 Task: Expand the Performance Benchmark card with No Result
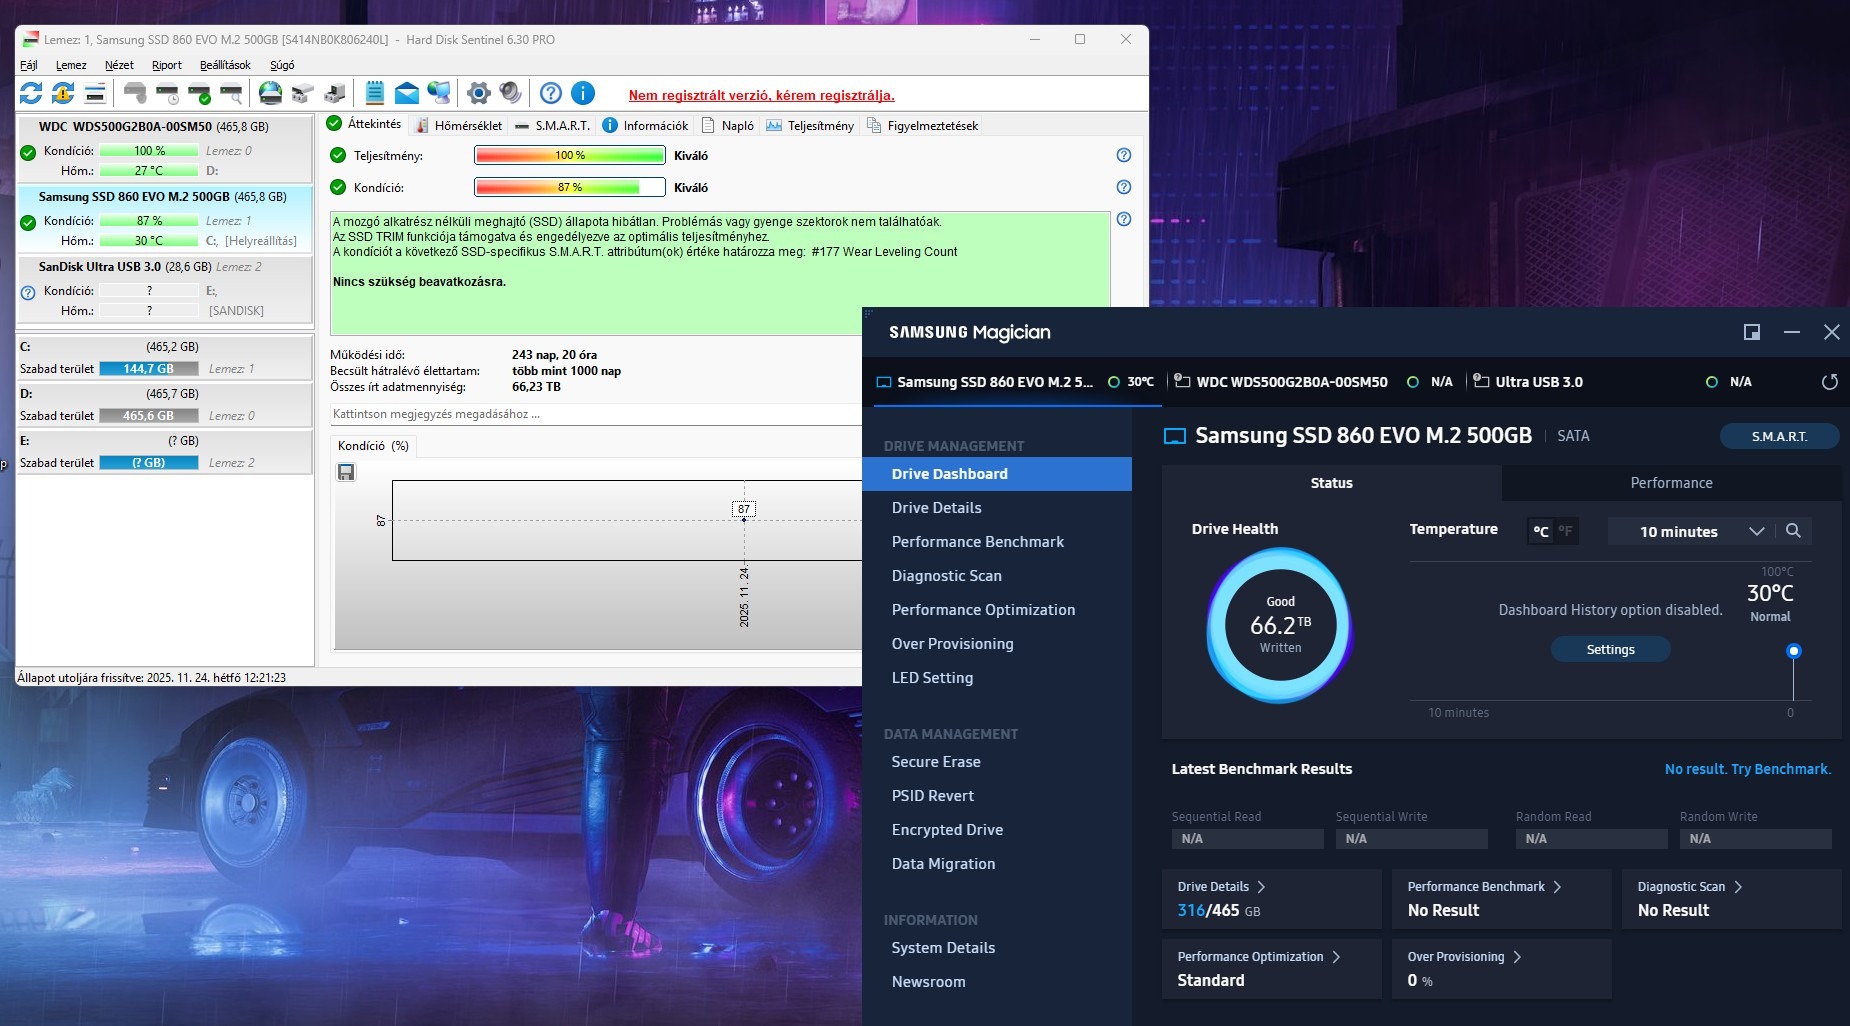tap(1501, 899)
